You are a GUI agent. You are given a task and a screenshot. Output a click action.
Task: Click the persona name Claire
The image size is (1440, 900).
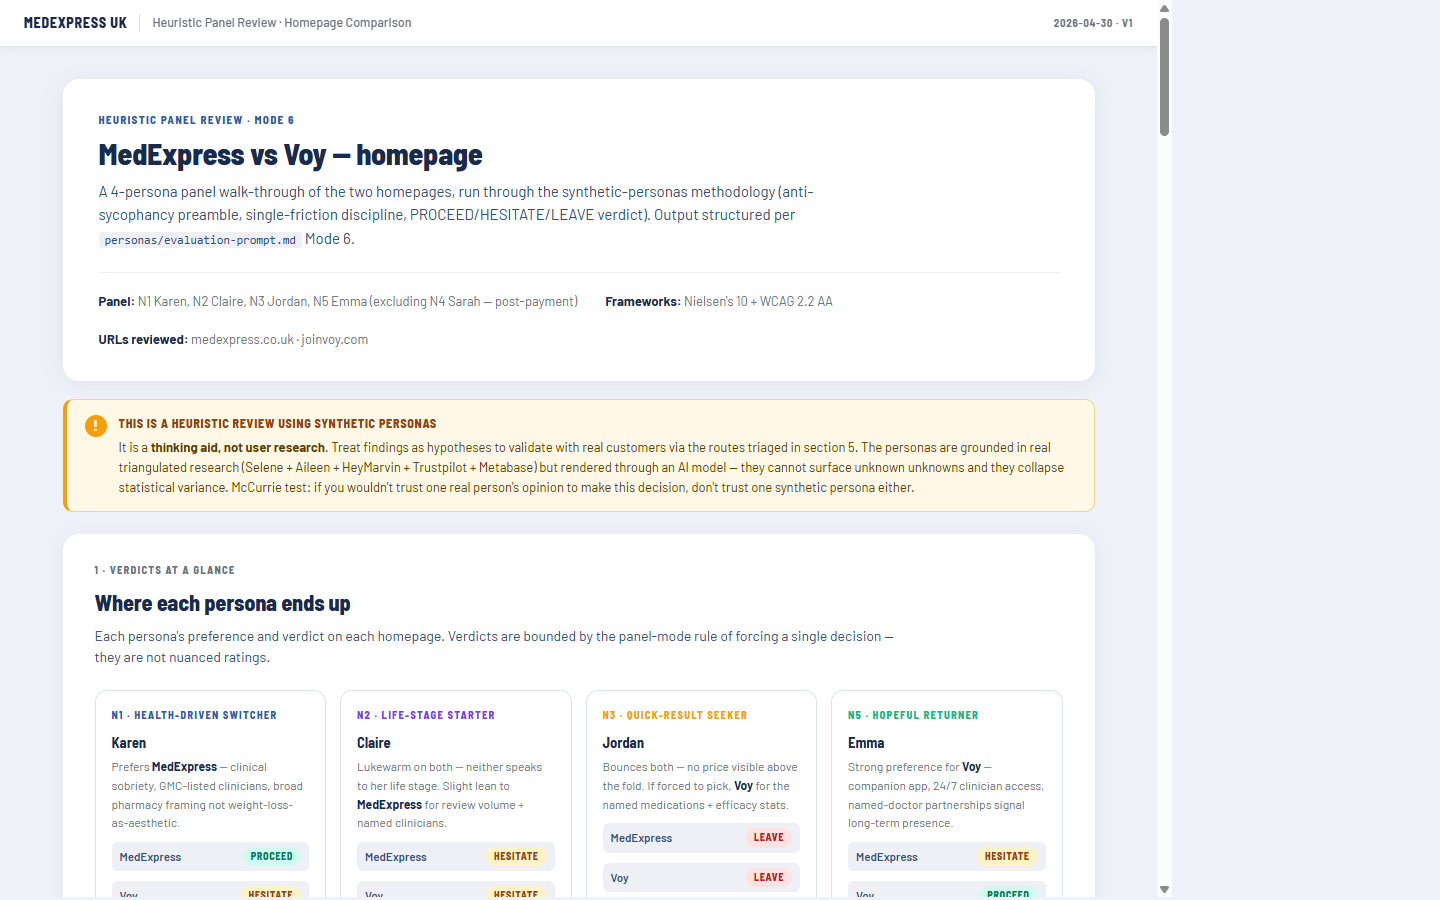pos(374,743)
